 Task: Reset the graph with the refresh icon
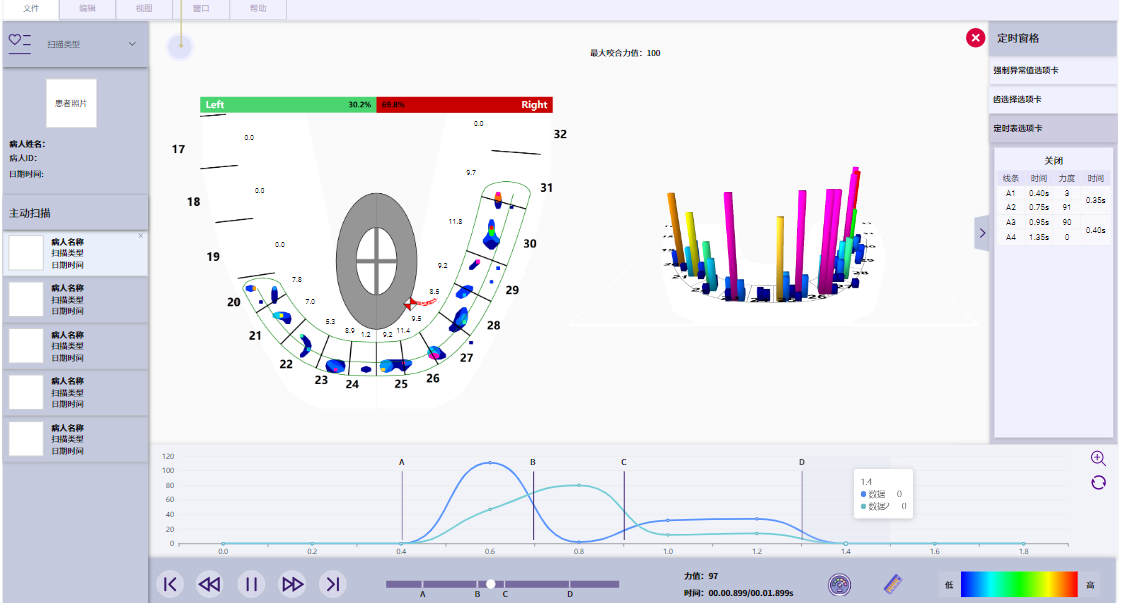point(1098,482)
